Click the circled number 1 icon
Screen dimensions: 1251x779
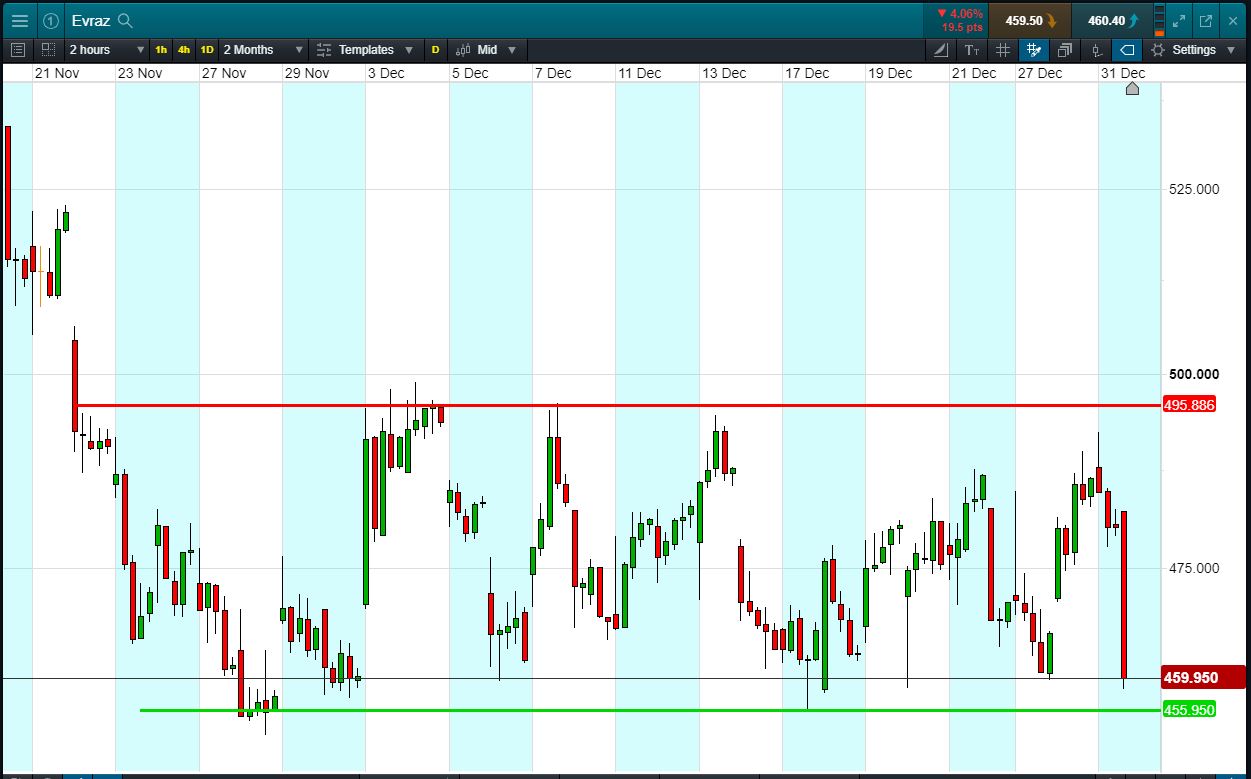51,20
